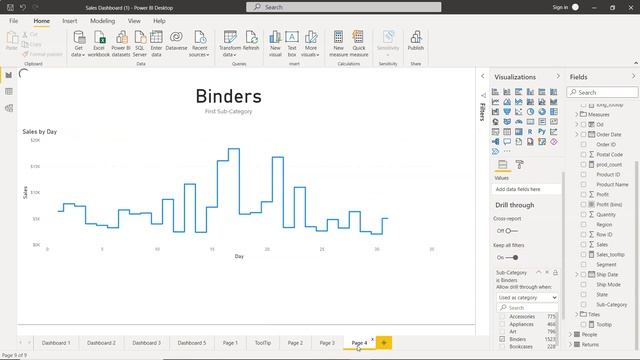Lock the Sub-Category drill-through filter

pyautogui.click(x=555, y=272)
